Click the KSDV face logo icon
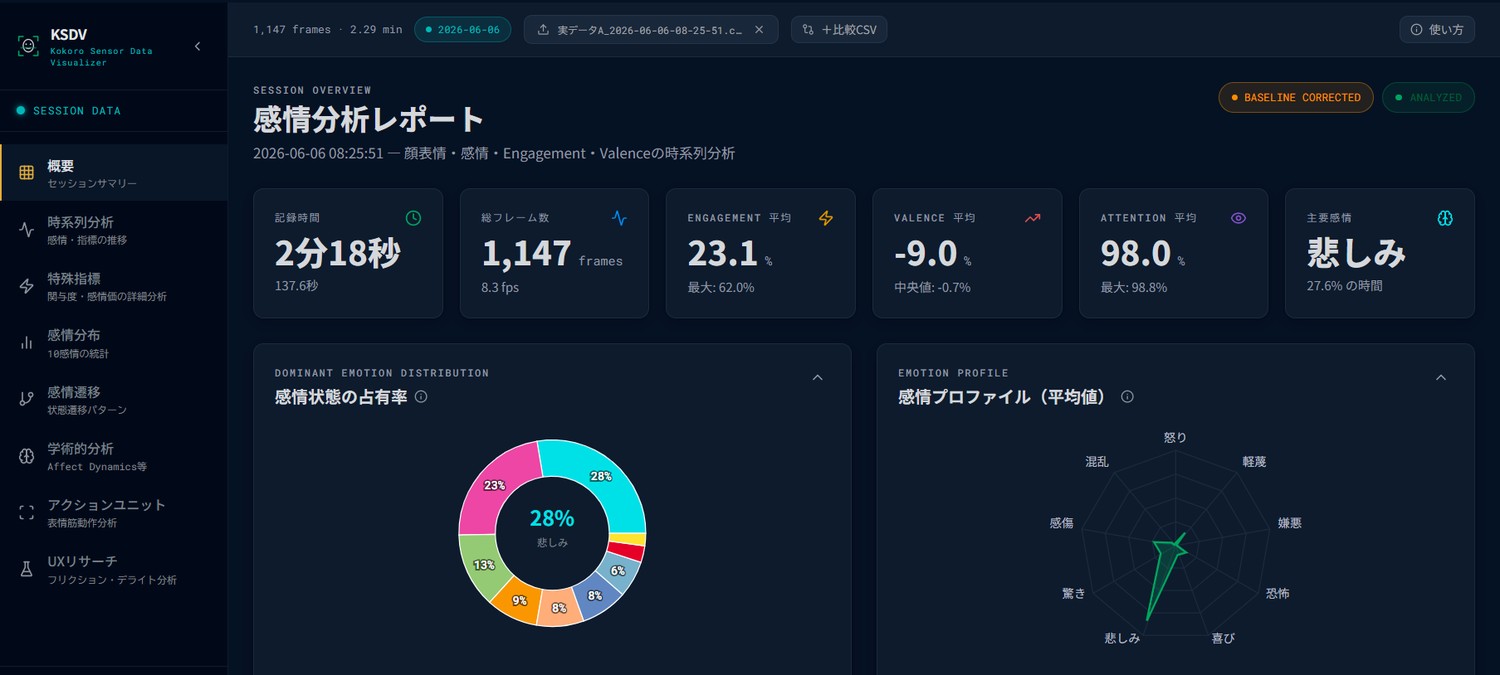Screen dimensions: 1500x675 coord(28,46)
